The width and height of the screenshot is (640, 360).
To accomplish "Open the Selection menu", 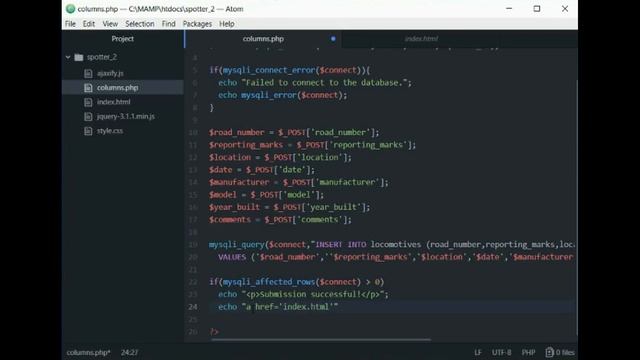I will (x=140, y=24).
